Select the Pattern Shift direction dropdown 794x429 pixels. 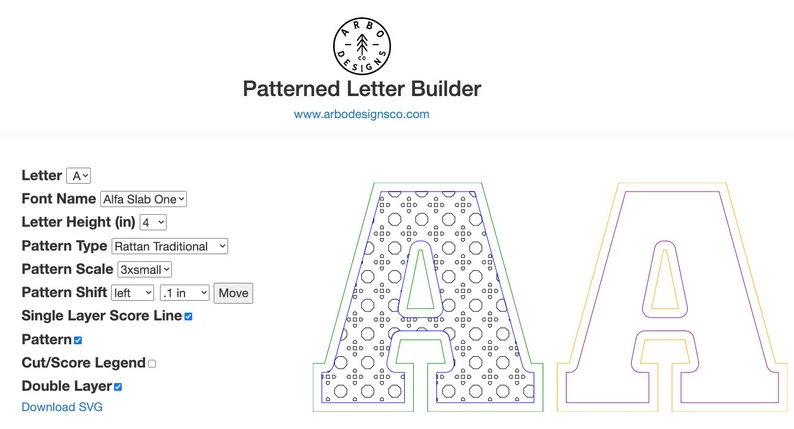click(x=133, y=292)
